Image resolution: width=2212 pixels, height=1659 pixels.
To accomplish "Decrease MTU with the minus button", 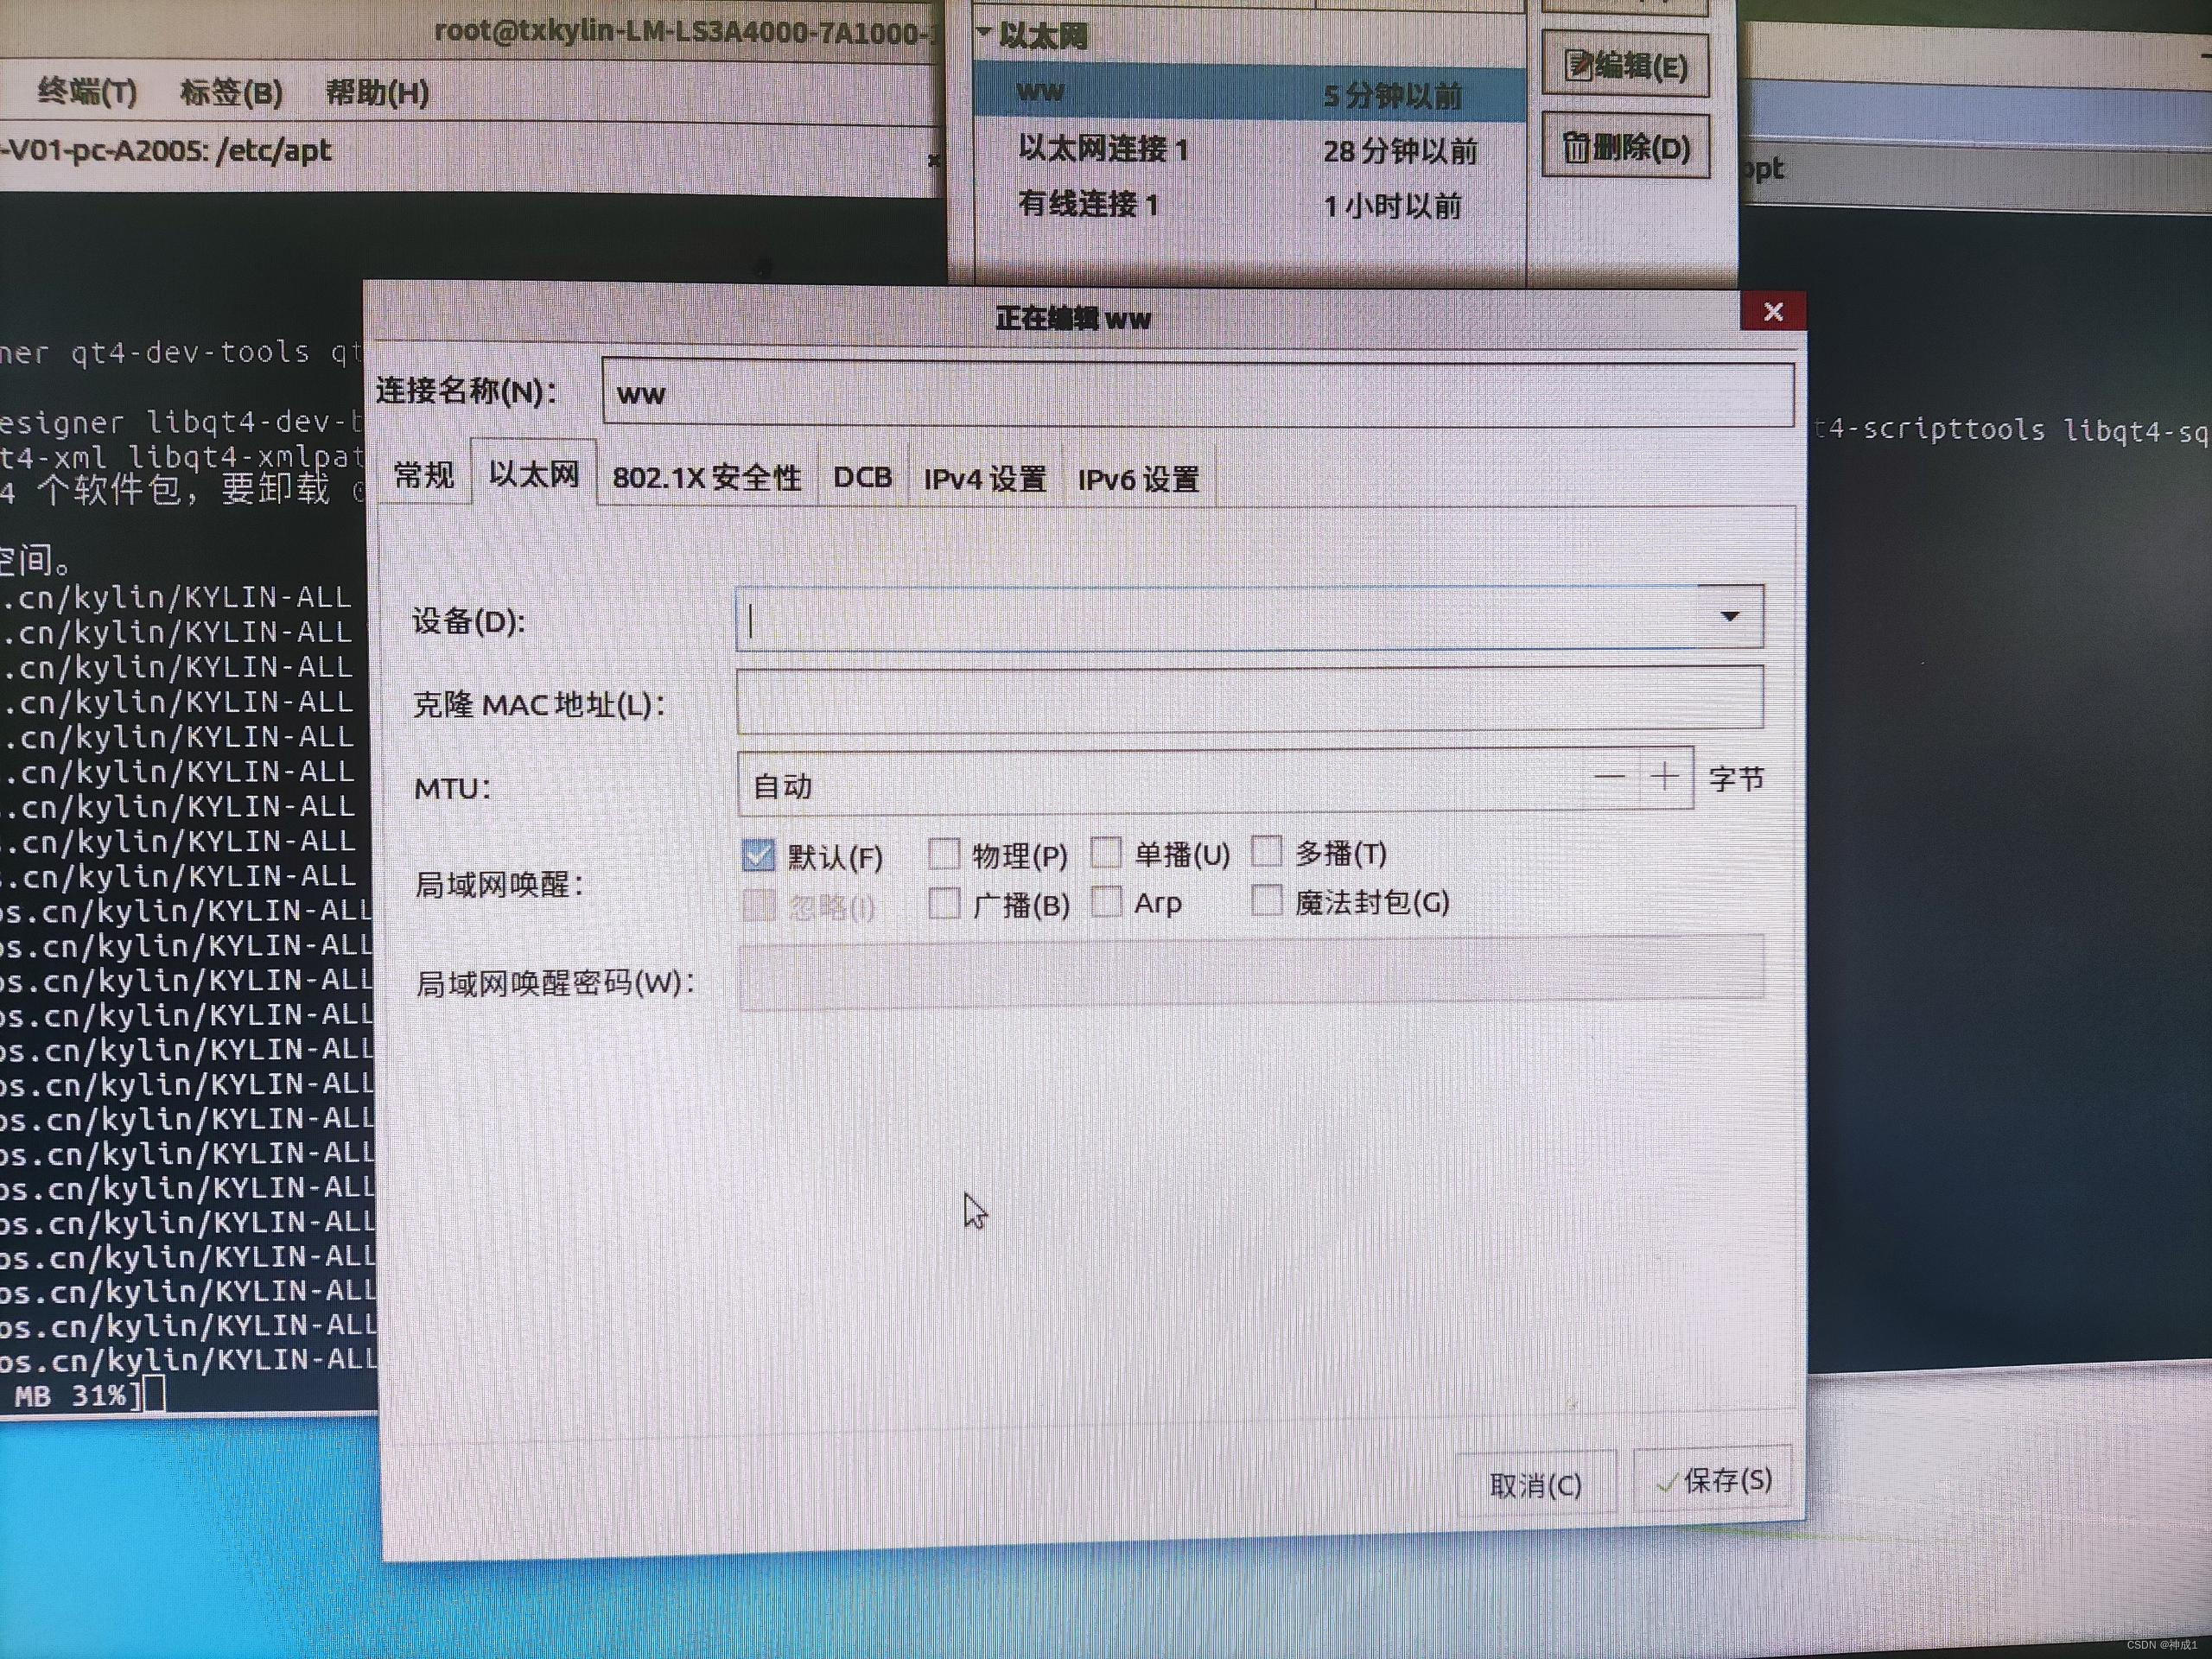I will [x=1610, y=777].
